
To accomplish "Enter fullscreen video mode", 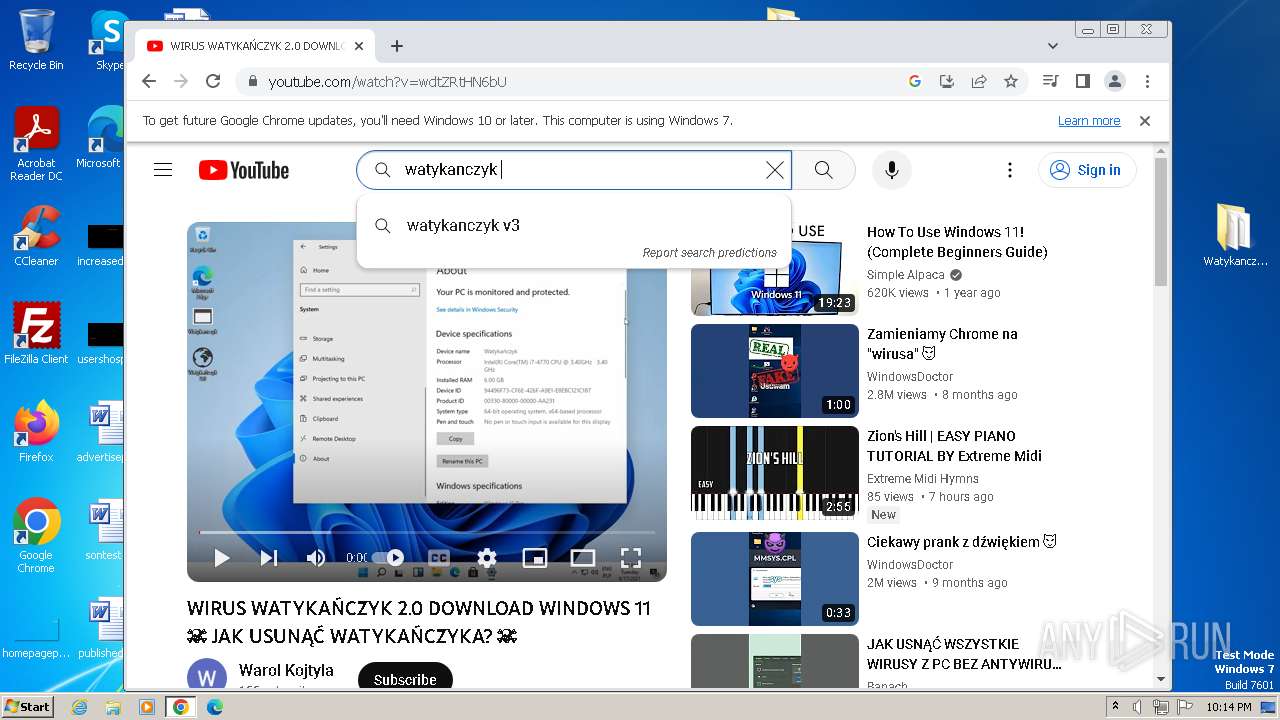I will [x=630, y=558].
